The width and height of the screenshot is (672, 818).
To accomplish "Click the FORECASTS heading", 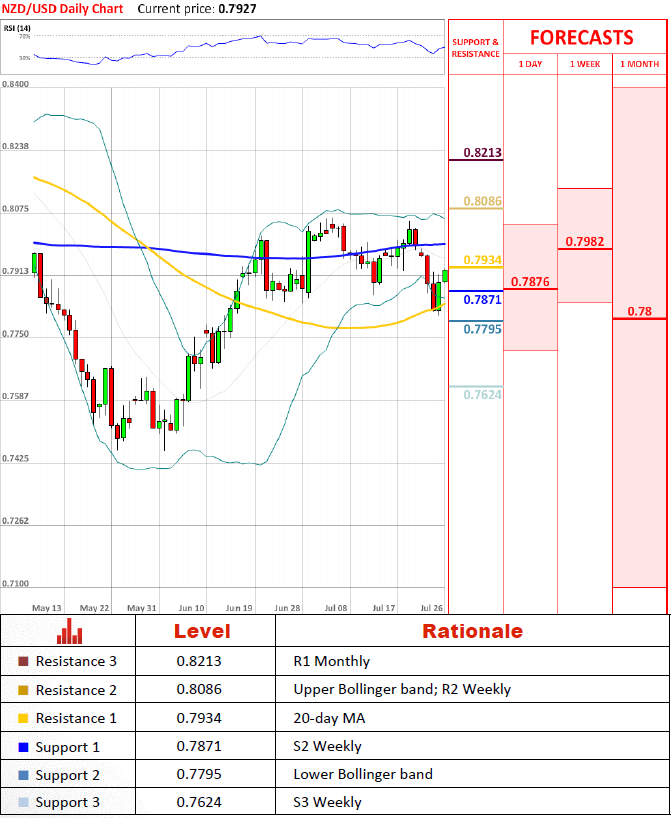I will coord(581,38).
